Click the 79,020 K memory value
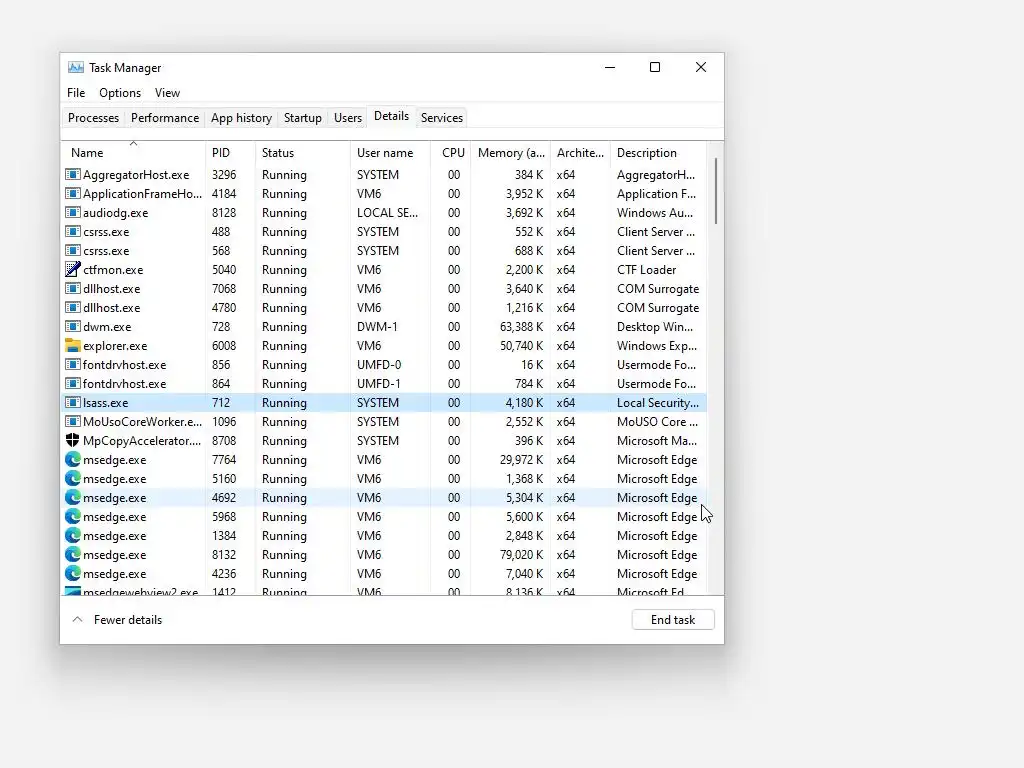The image size is (1024, 768). [521, 554]
